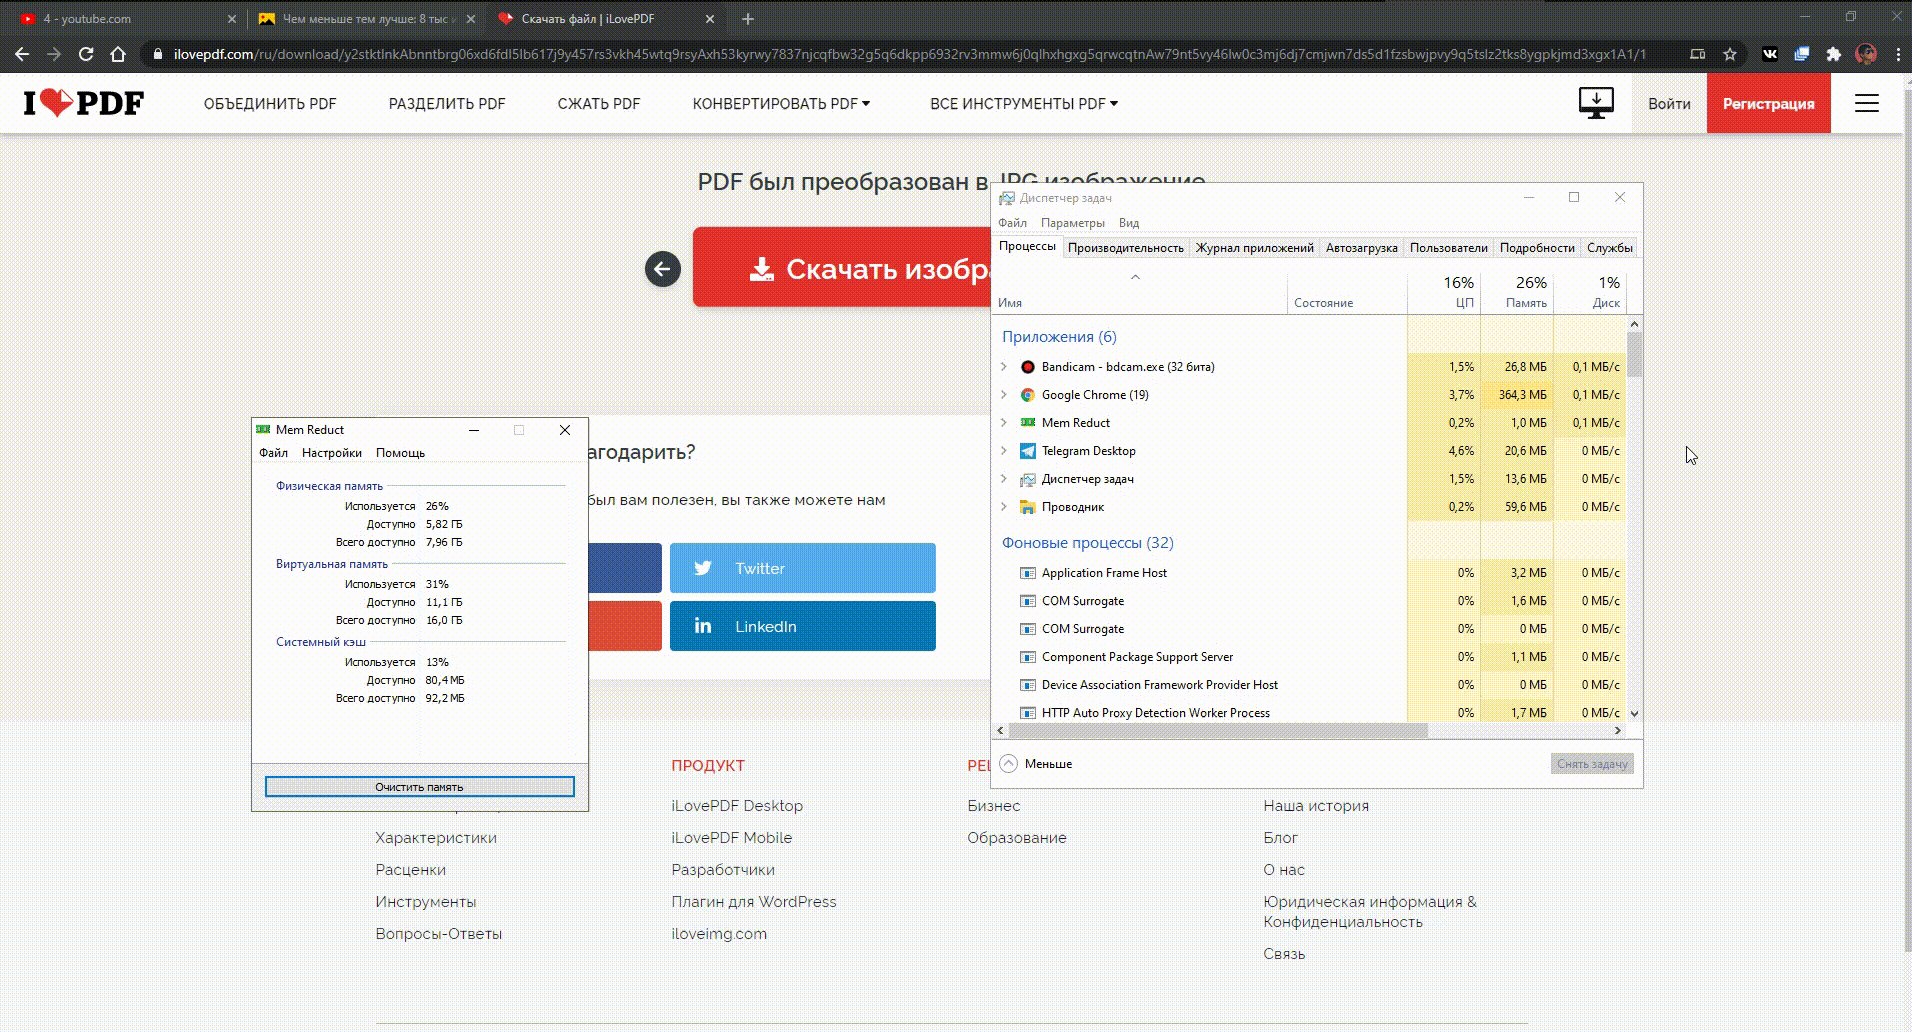Open the Chrome extensions puzzle icon
This screenshot has width=1912, height=1032.
coord(1833,54)
